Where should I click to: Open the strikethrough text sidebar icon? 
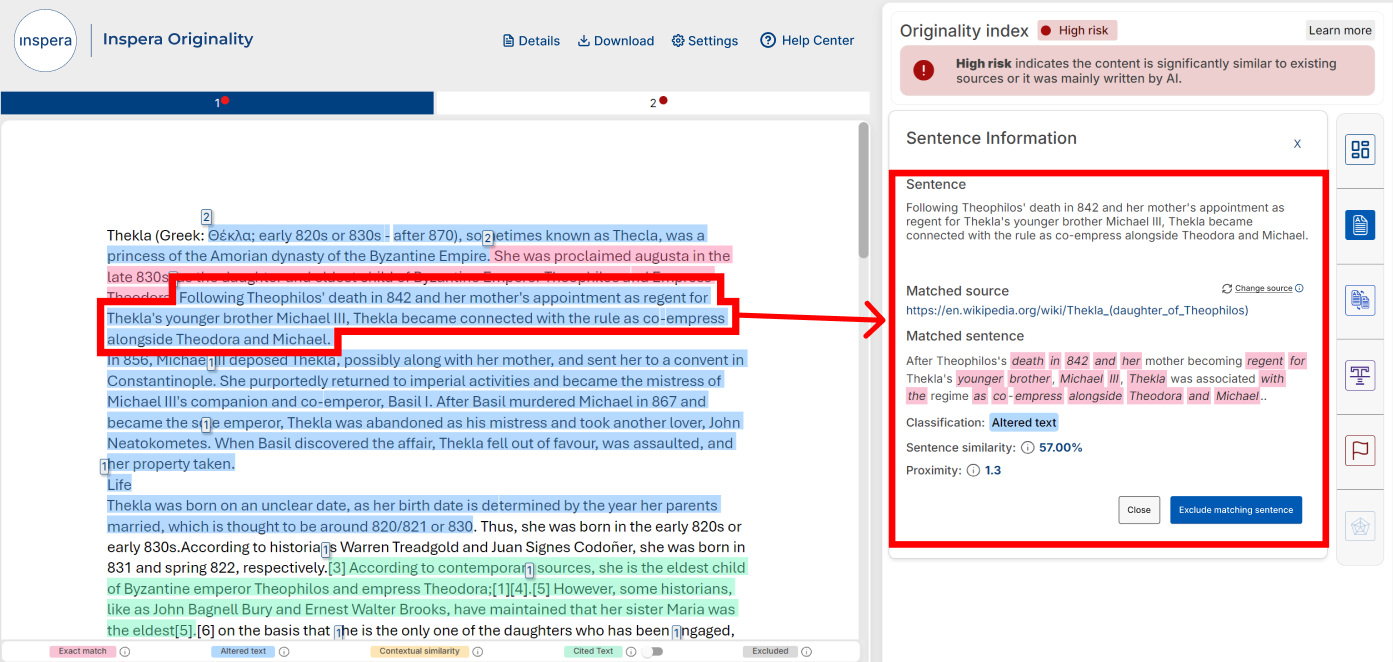[x=1359, y=375]
